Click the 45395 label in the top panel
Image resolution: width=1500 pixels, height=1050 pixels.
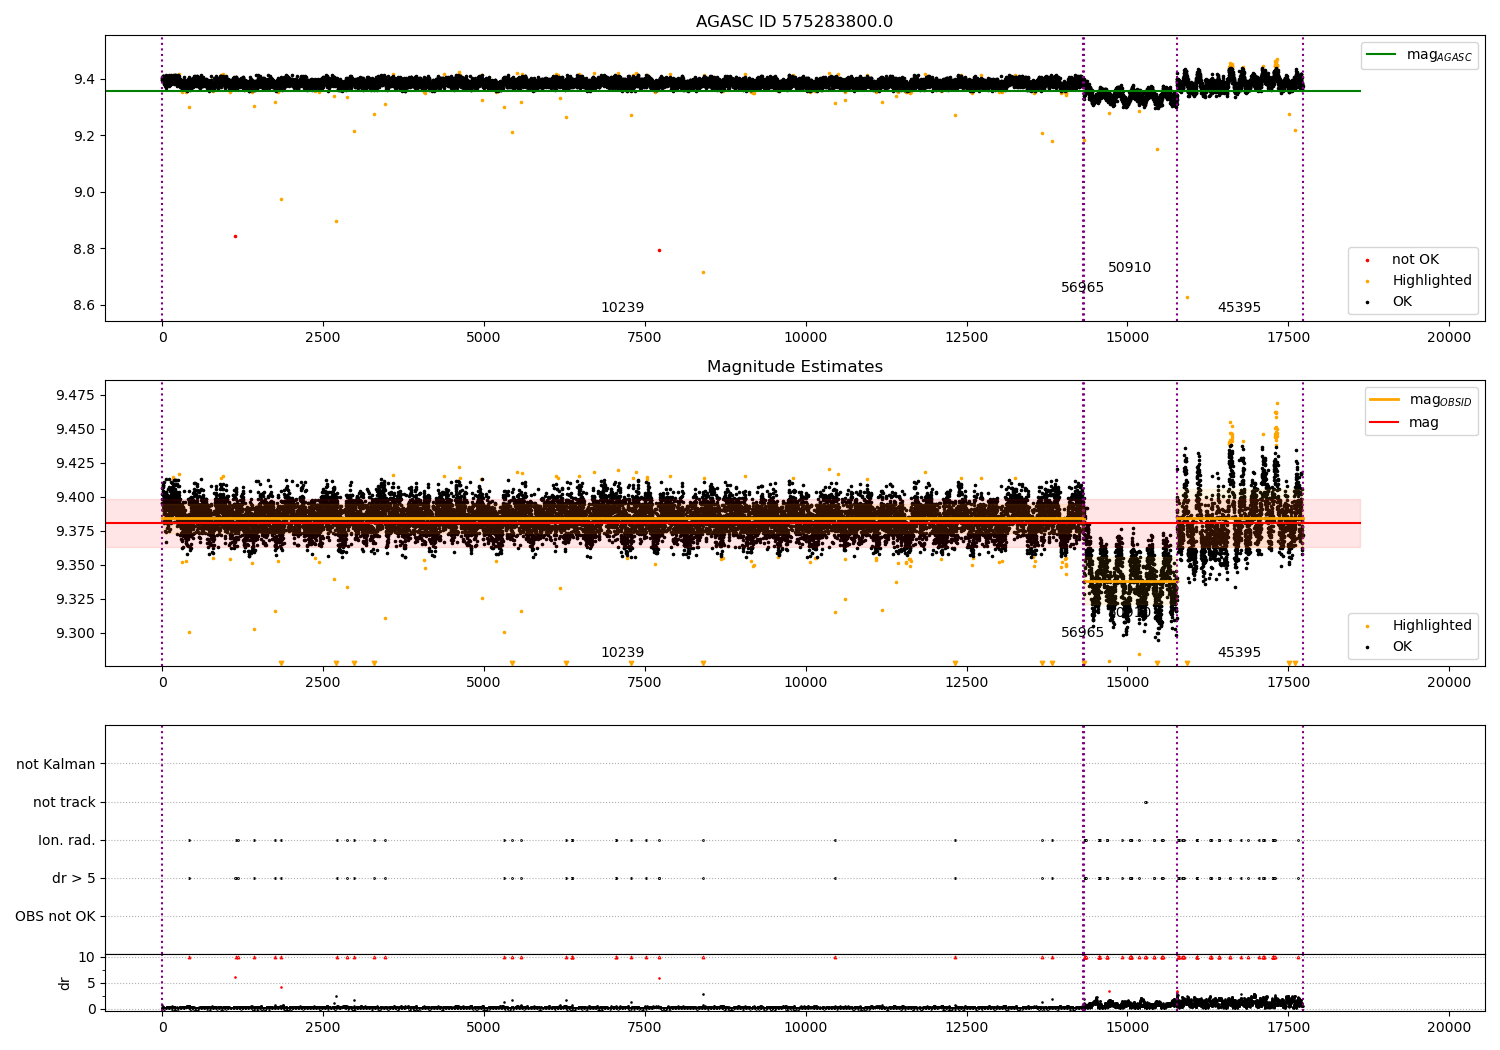[x=1239, y=308]
